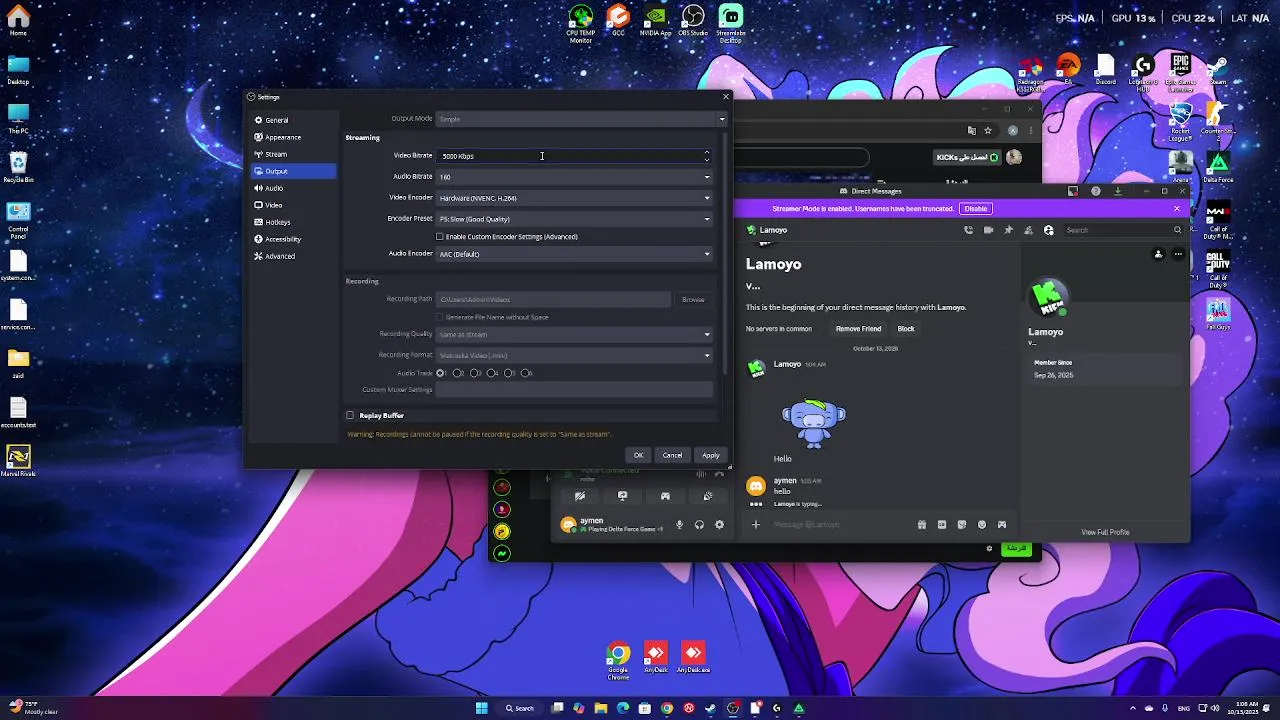
Task: Switch to the Appearance settings section
Action: tap(293, 137)
